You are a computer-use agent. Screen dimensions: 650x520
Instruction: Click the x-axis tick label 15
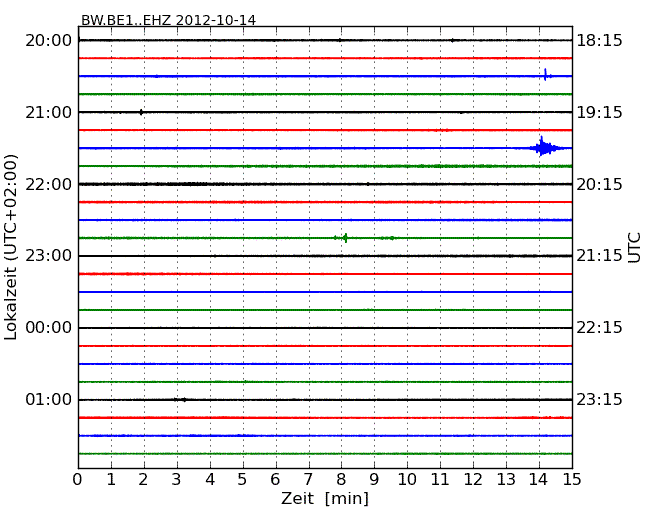572,480
